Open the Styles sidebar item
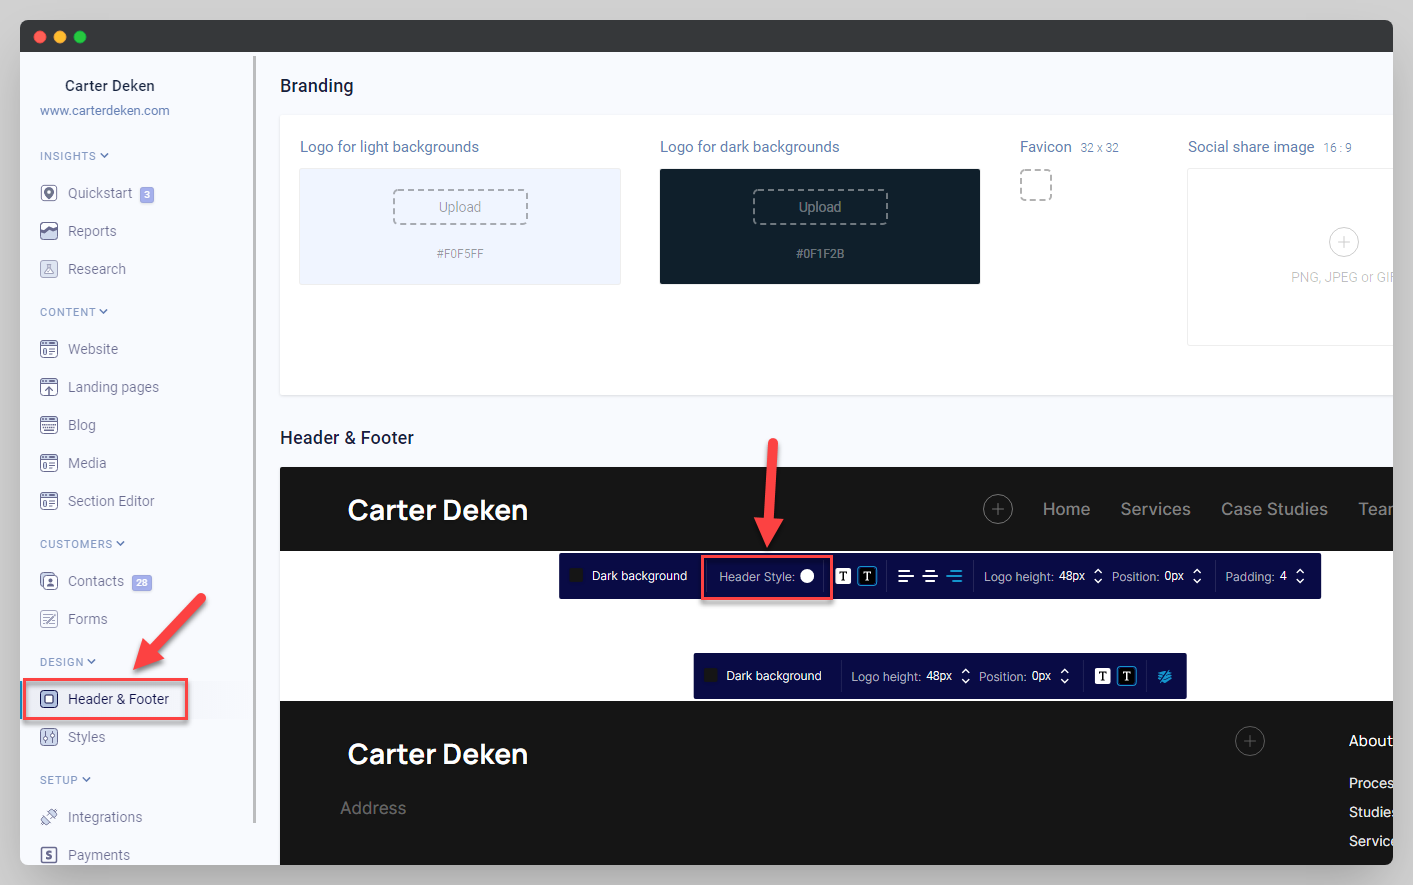 [86, 737]
